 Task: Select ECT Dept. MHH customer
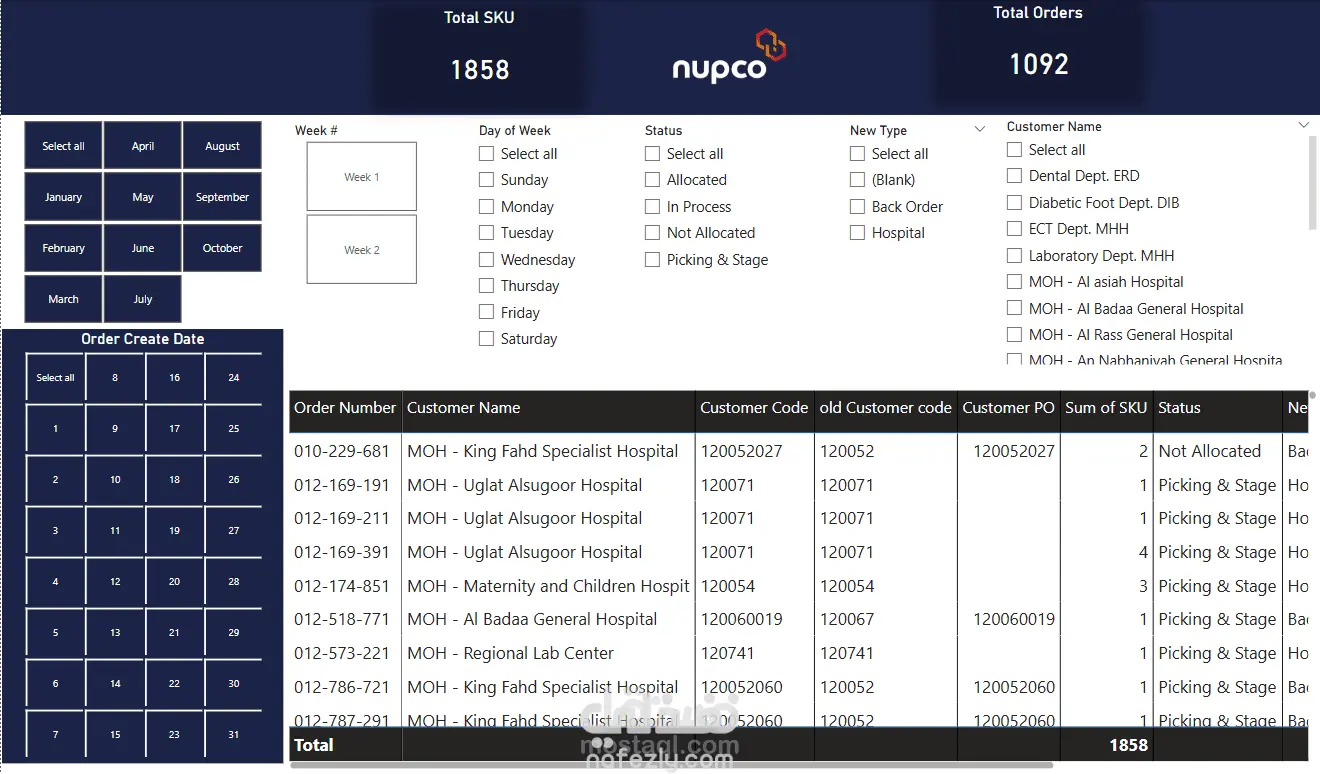tap(1014, 229)
